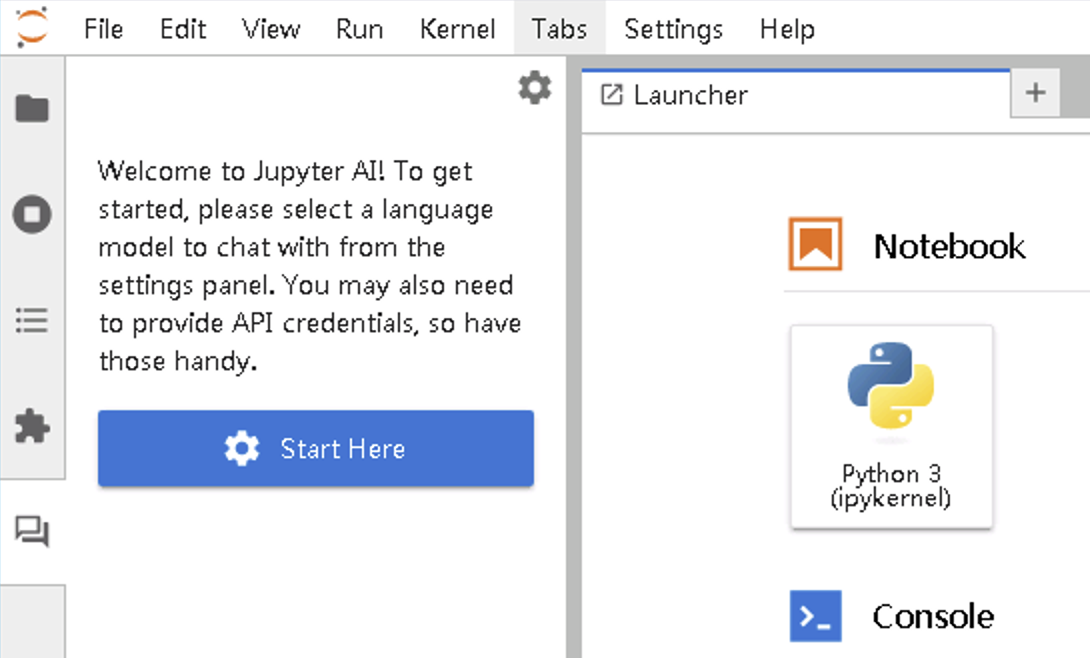Click the Jupyter logo in menu bar
1090x658 pixels.
click(x=32, y=28)
